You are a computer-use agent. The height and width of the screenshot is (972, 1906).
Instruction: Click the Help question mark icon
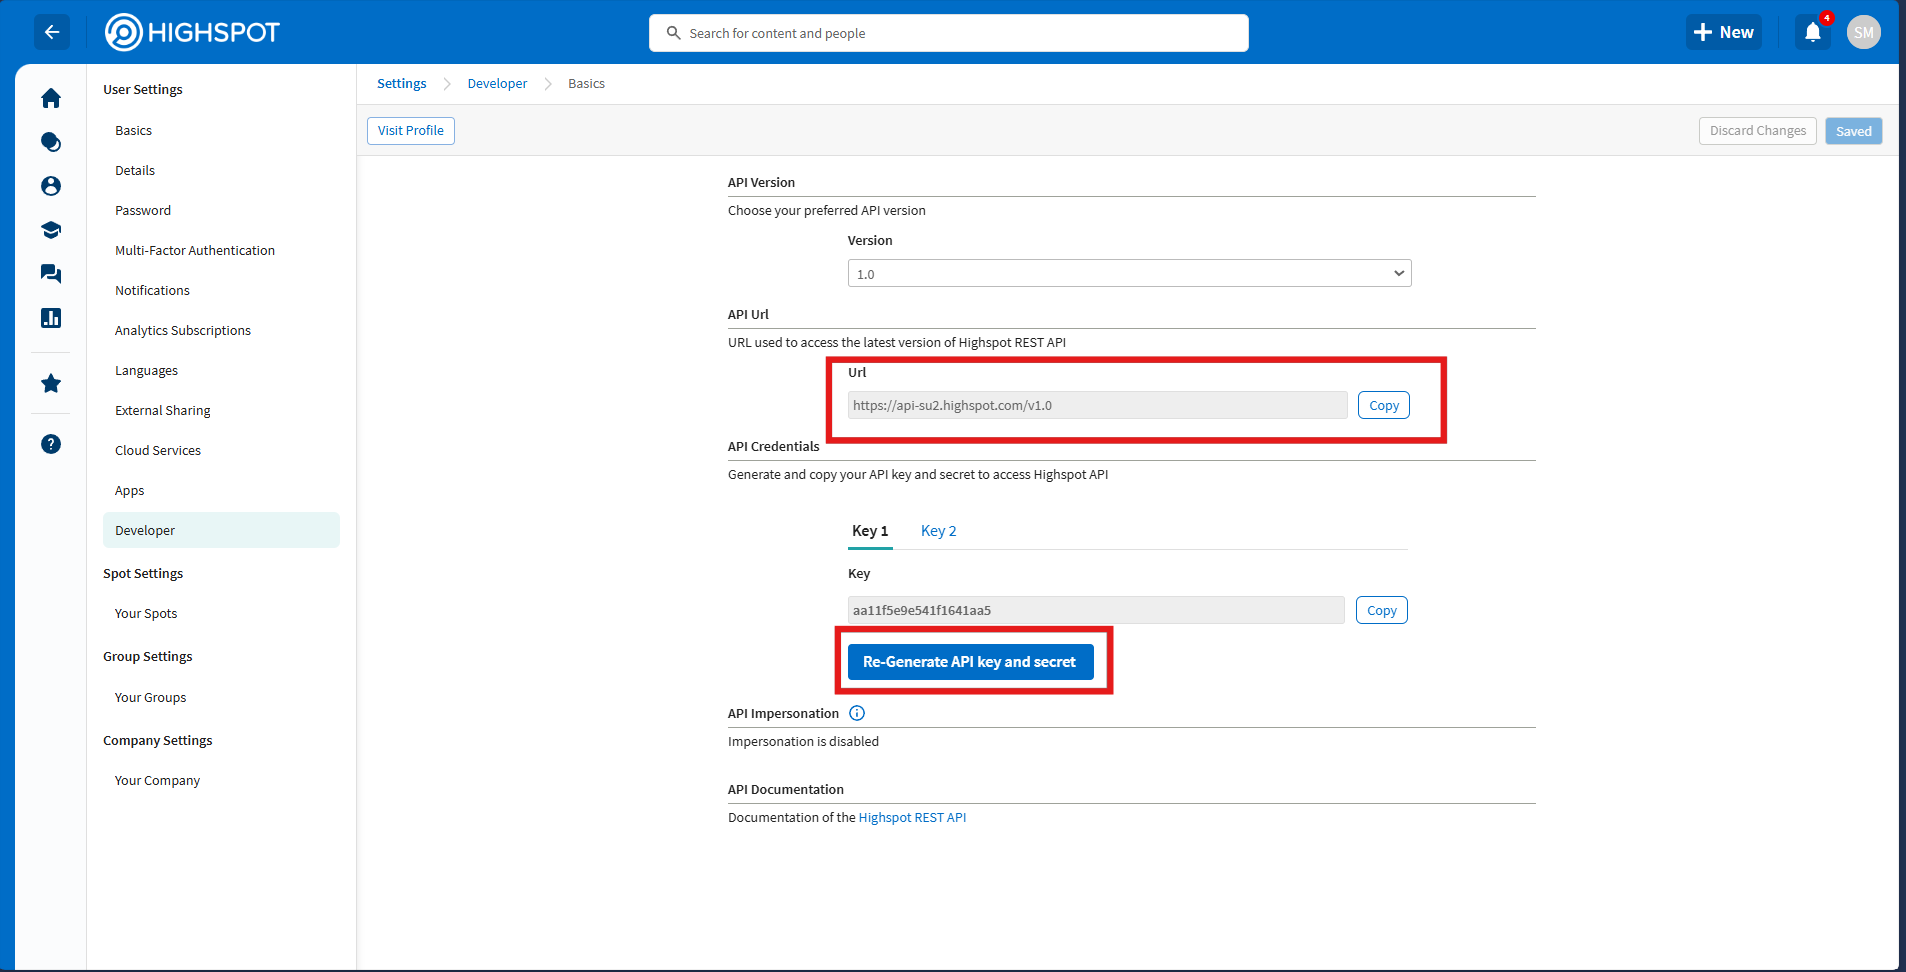pyautogui.click(x=51, y=444)
